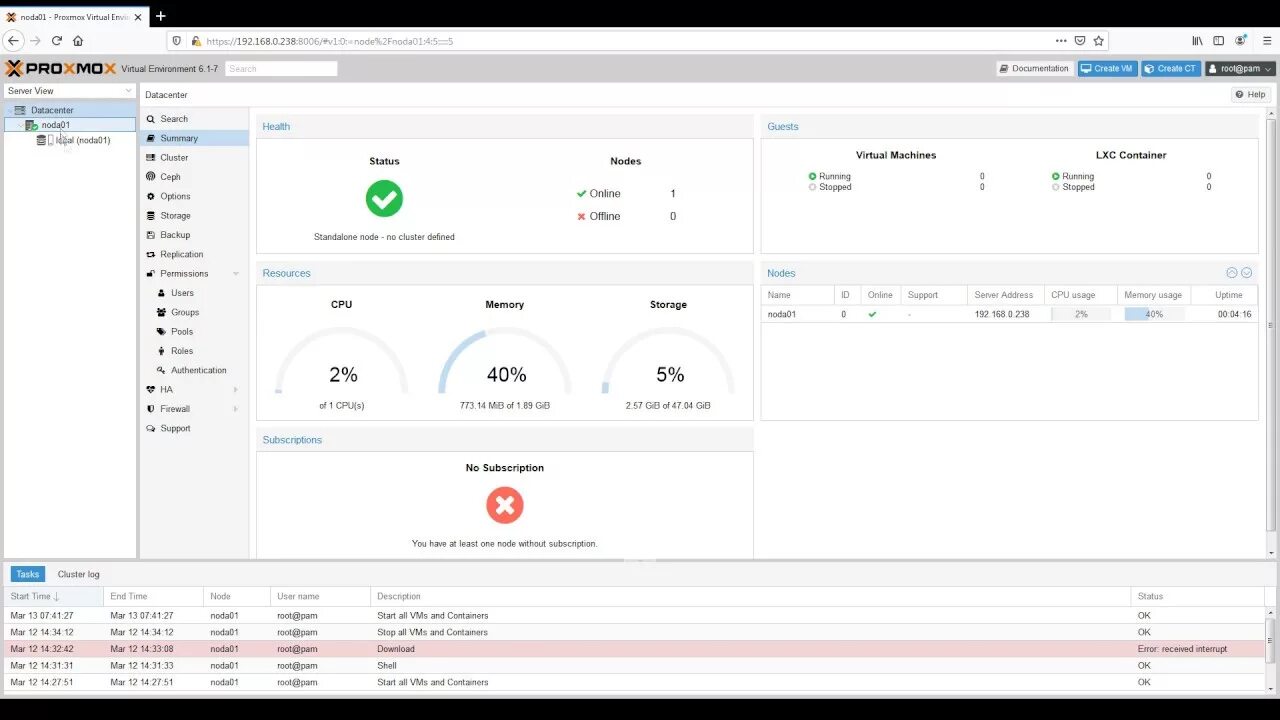Switch to the Cluster log tab
1280x720 pixels.
[78, 574]
